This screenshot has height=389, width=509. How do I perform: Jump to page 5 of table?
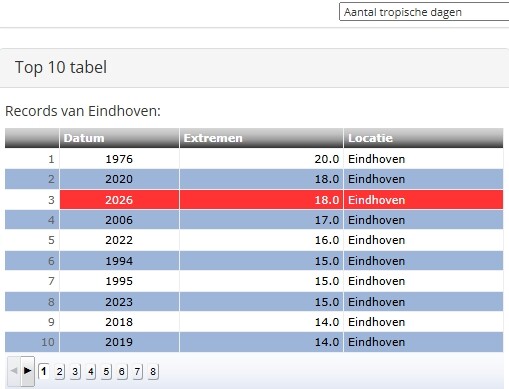pyautogui.click(x=106, y=371)
